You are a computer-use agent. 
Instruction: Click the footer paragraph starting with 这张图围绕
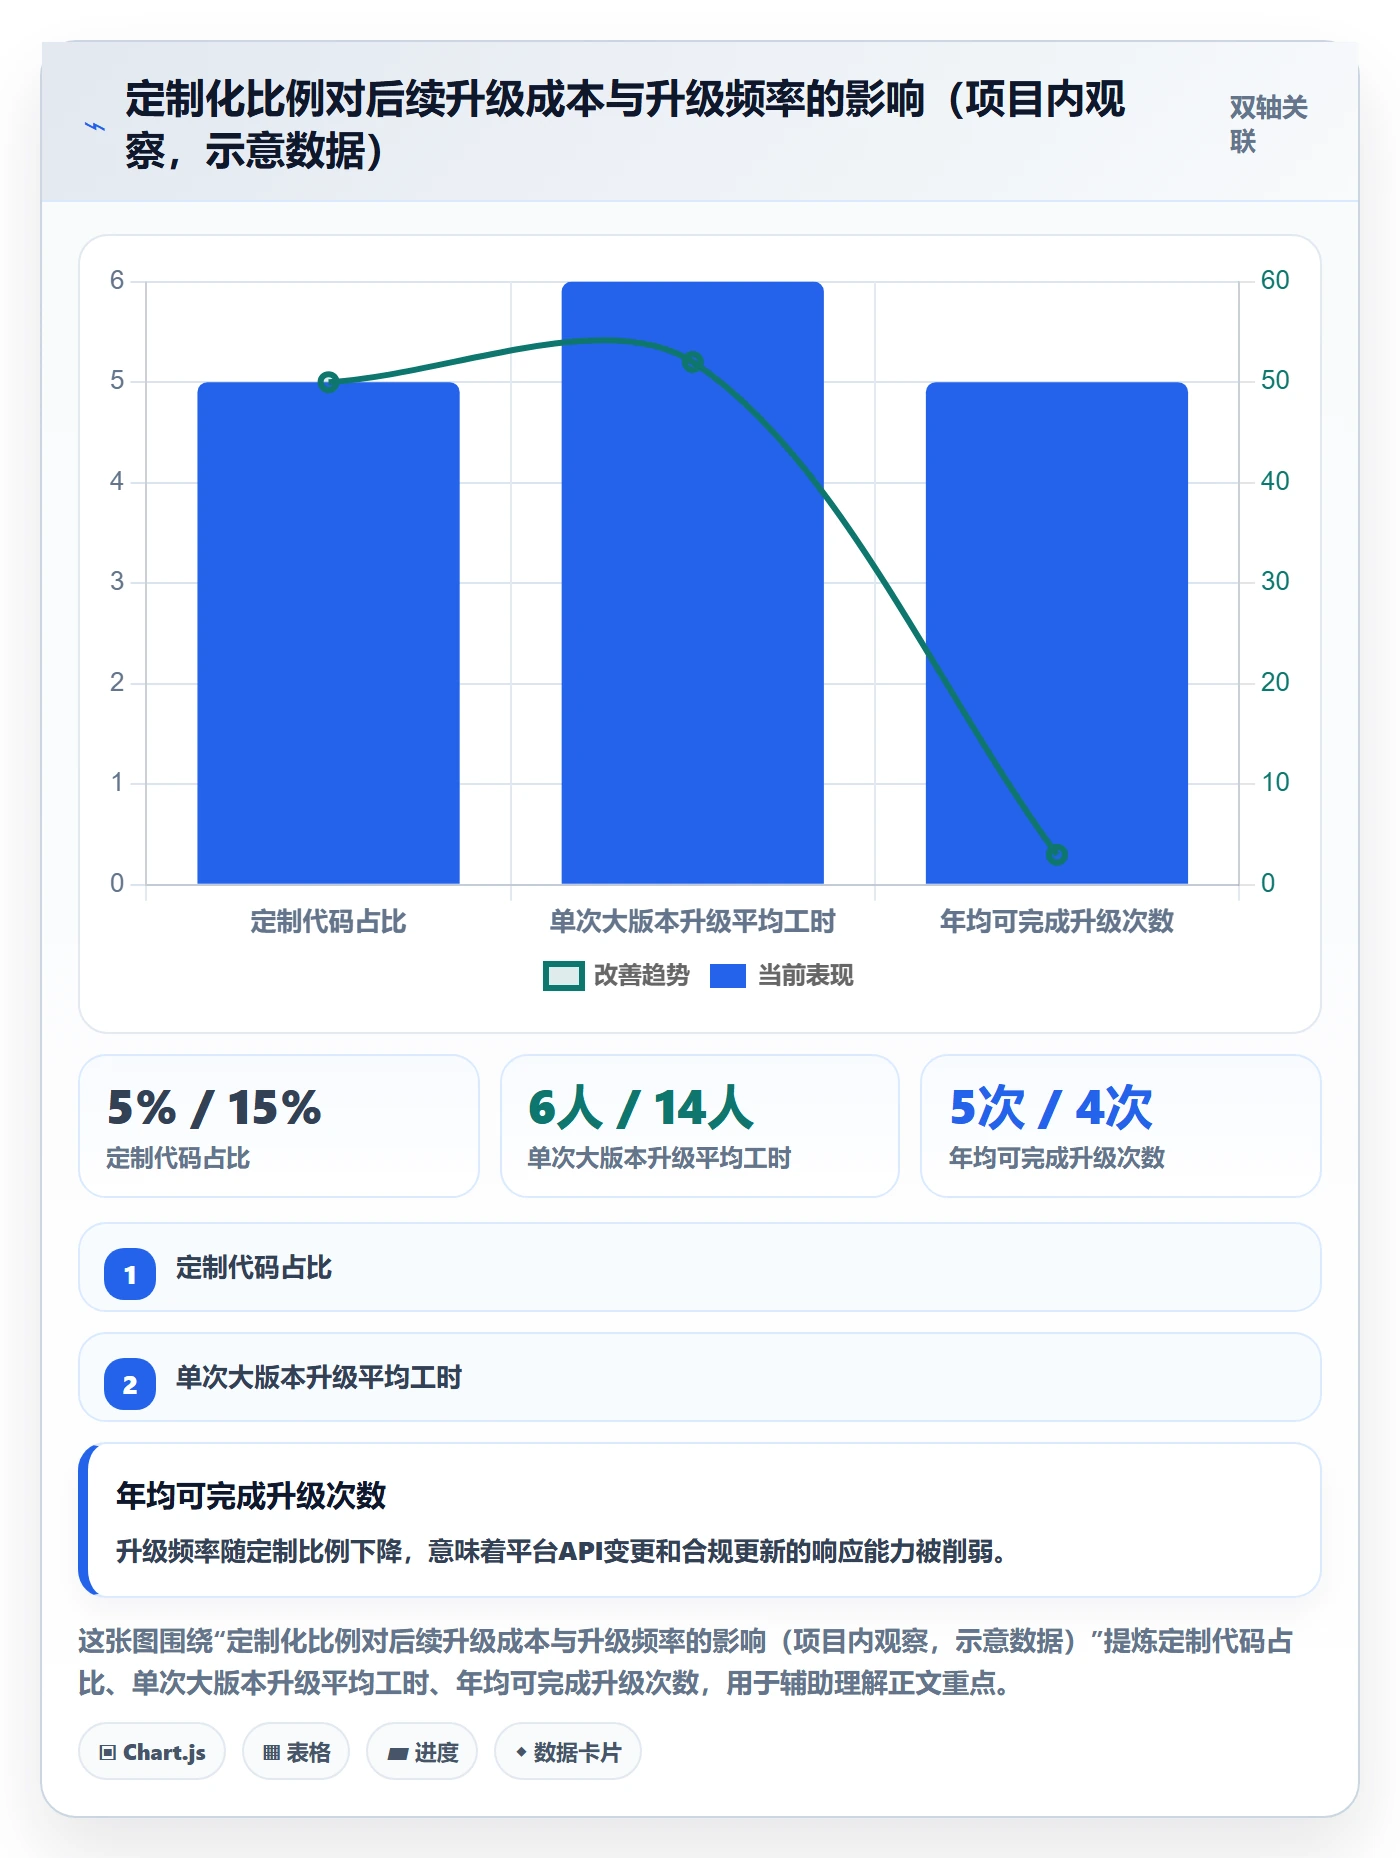[686, 1662]
